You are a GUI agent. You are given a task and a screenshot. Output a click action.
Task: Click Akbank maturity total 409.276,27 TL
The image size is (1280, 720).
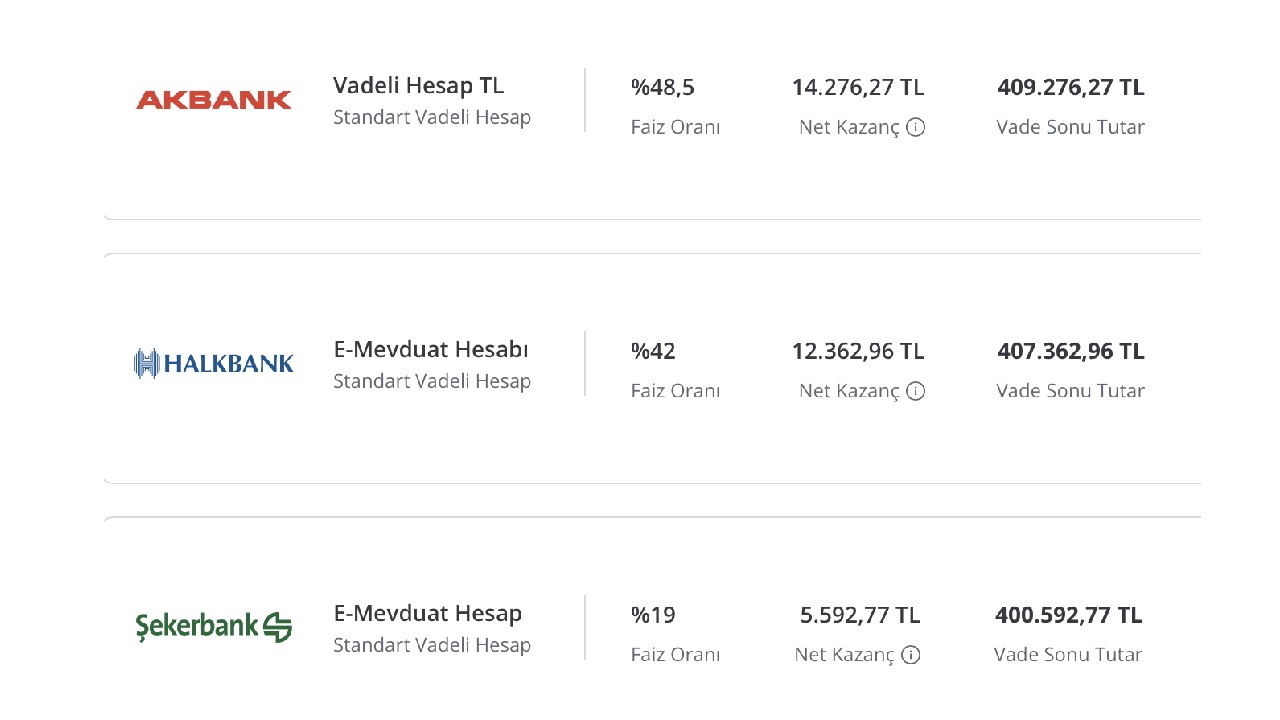(x=1071, y=87)
